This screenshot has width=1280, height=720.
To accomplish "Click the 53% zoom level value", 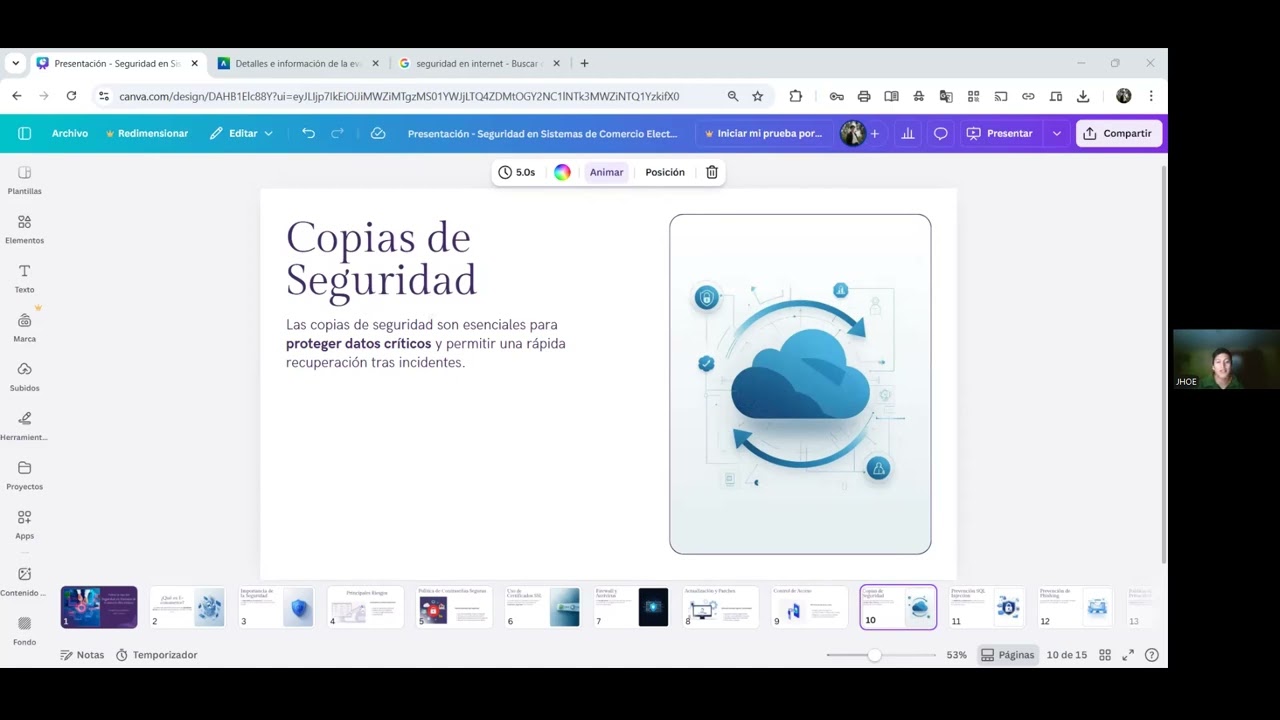I will click(x=957, y=655).
